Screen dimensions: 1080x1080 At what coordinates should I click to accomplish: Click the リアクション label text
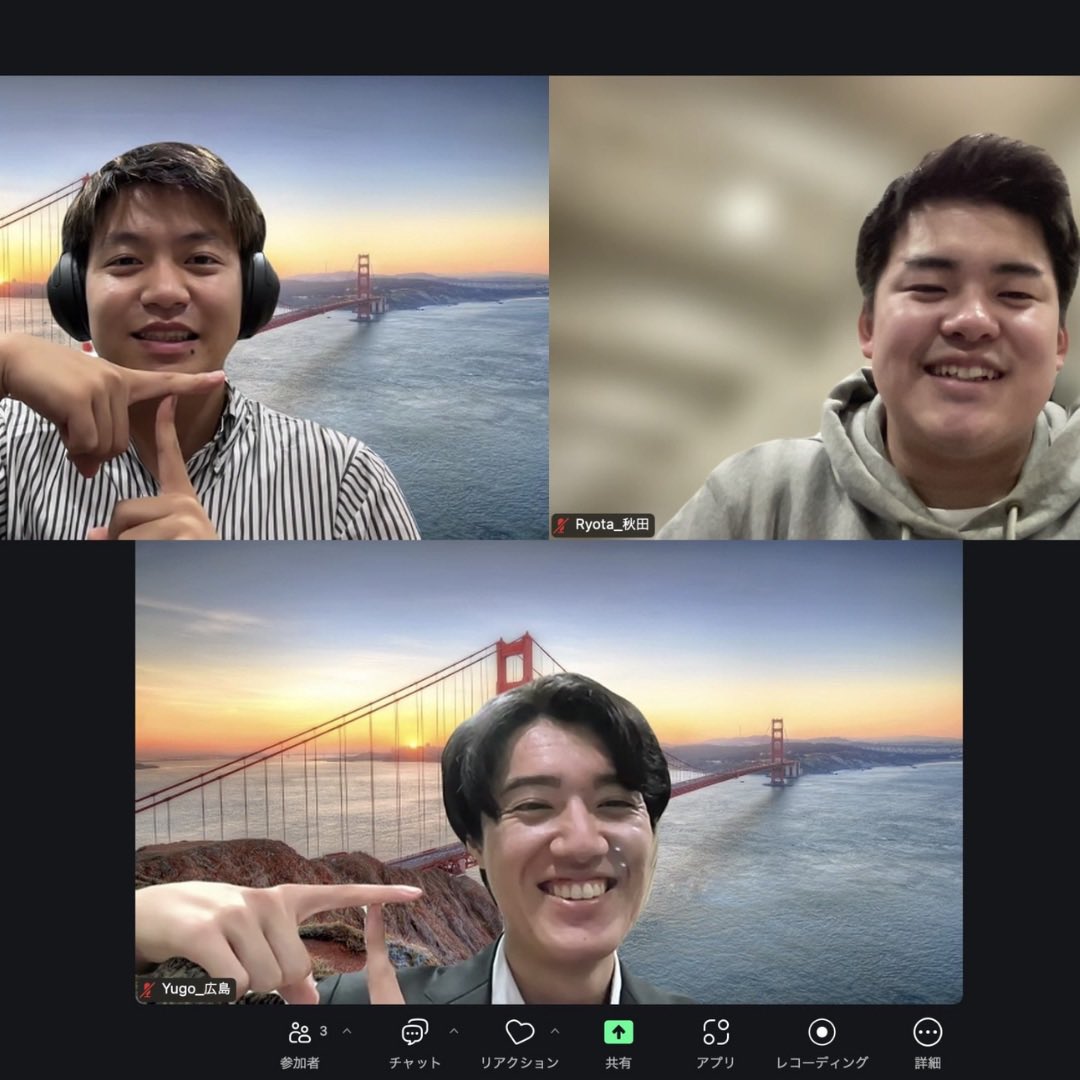click(519, 1063)
